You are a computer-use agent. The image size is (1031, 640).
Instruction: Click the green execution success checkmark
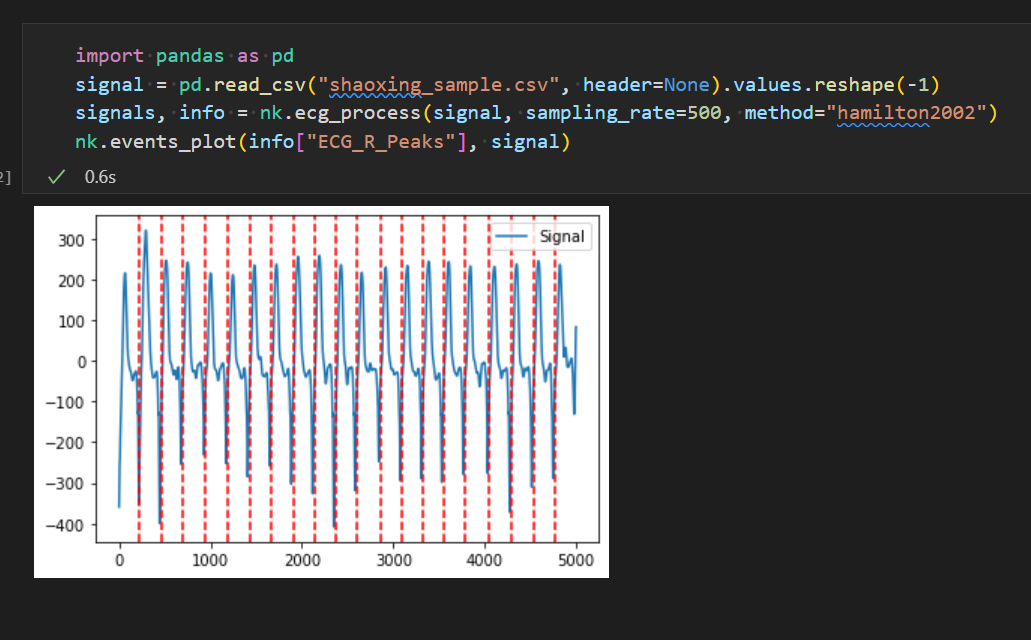[55, 176]
